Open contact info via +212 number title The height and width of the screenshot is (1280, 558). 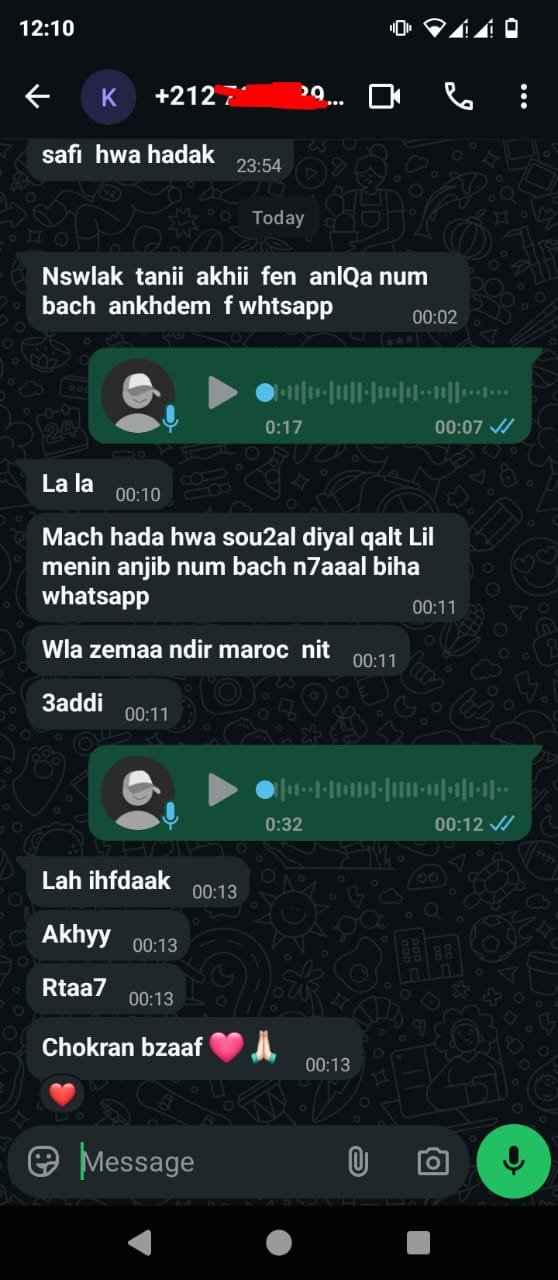tap(249, 96)
